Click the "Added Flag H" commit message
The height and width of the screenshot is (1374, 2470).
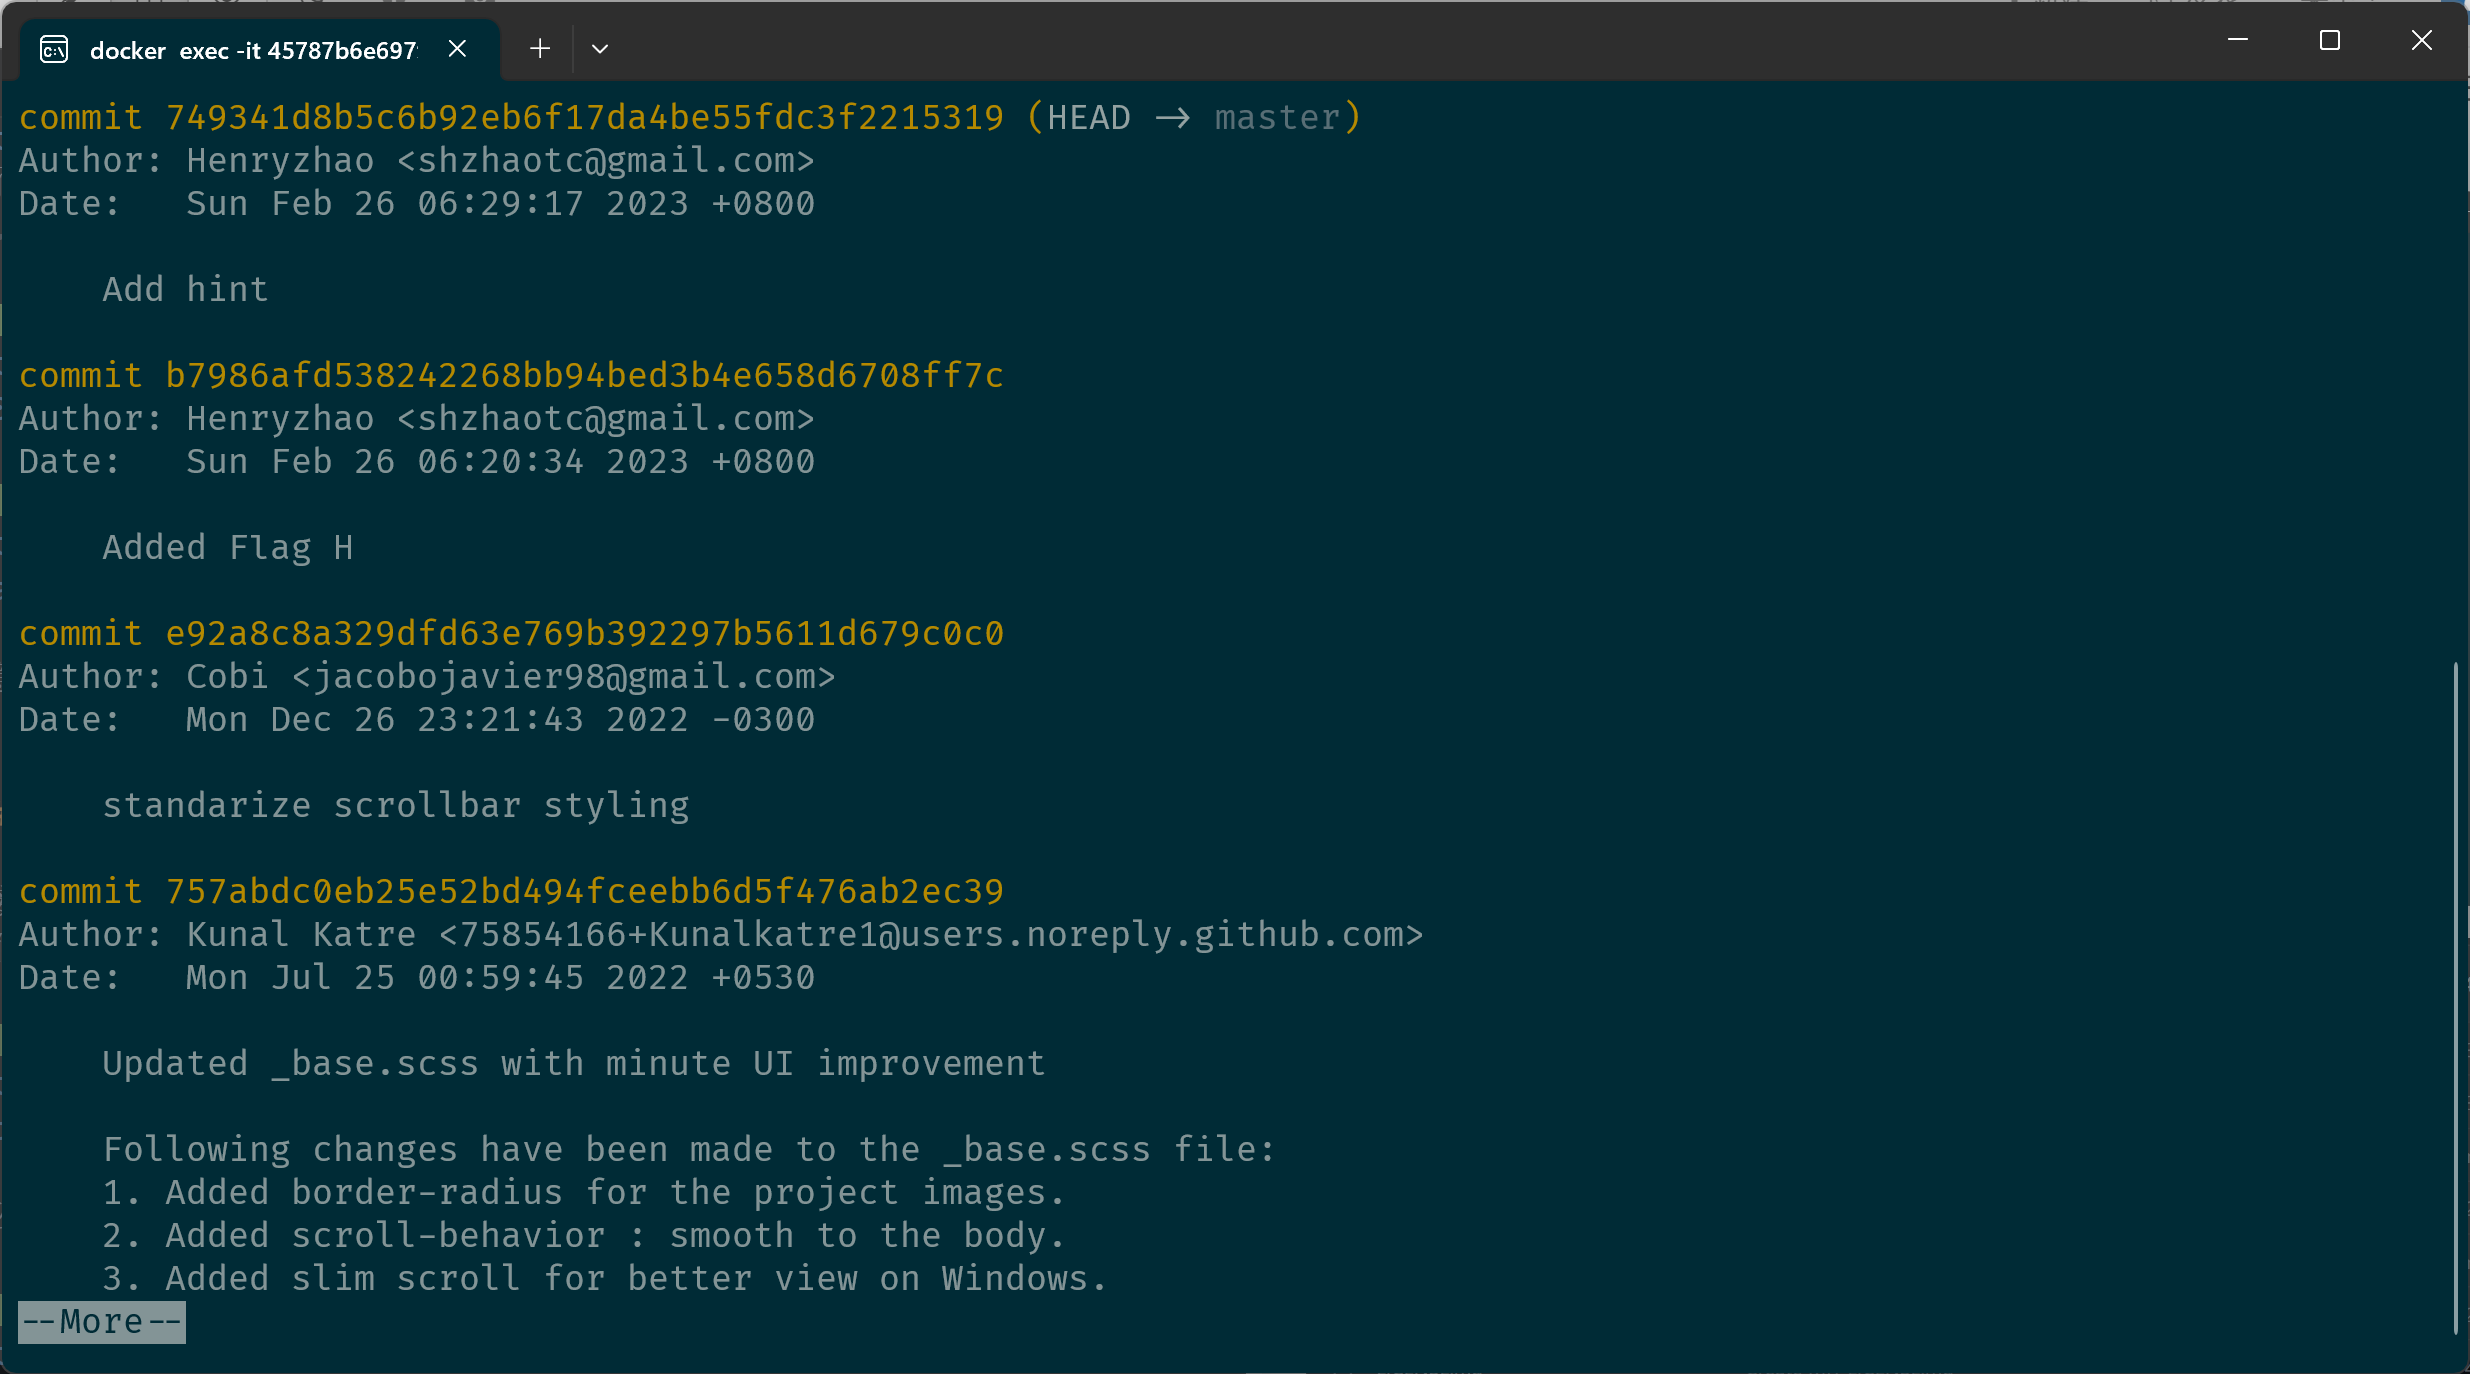[228, 548]
